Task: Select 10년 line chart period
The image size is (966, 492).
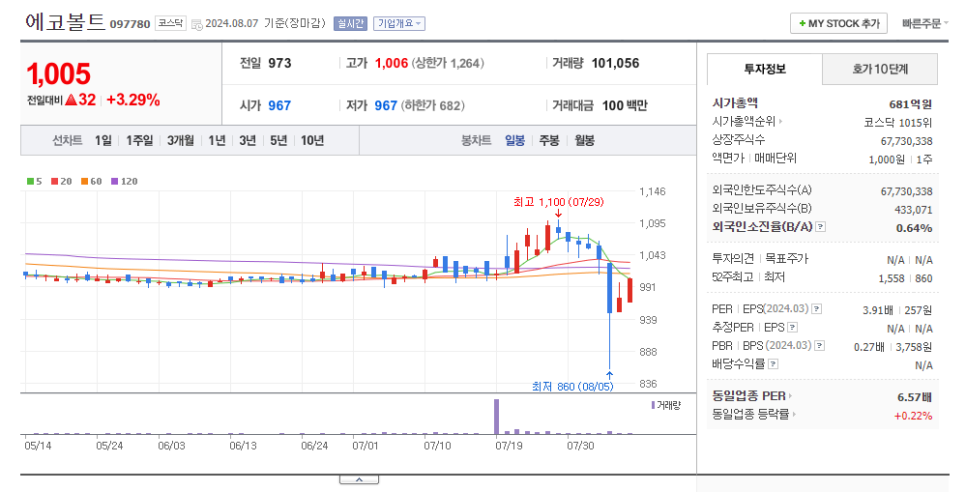Action: point(312,140)
